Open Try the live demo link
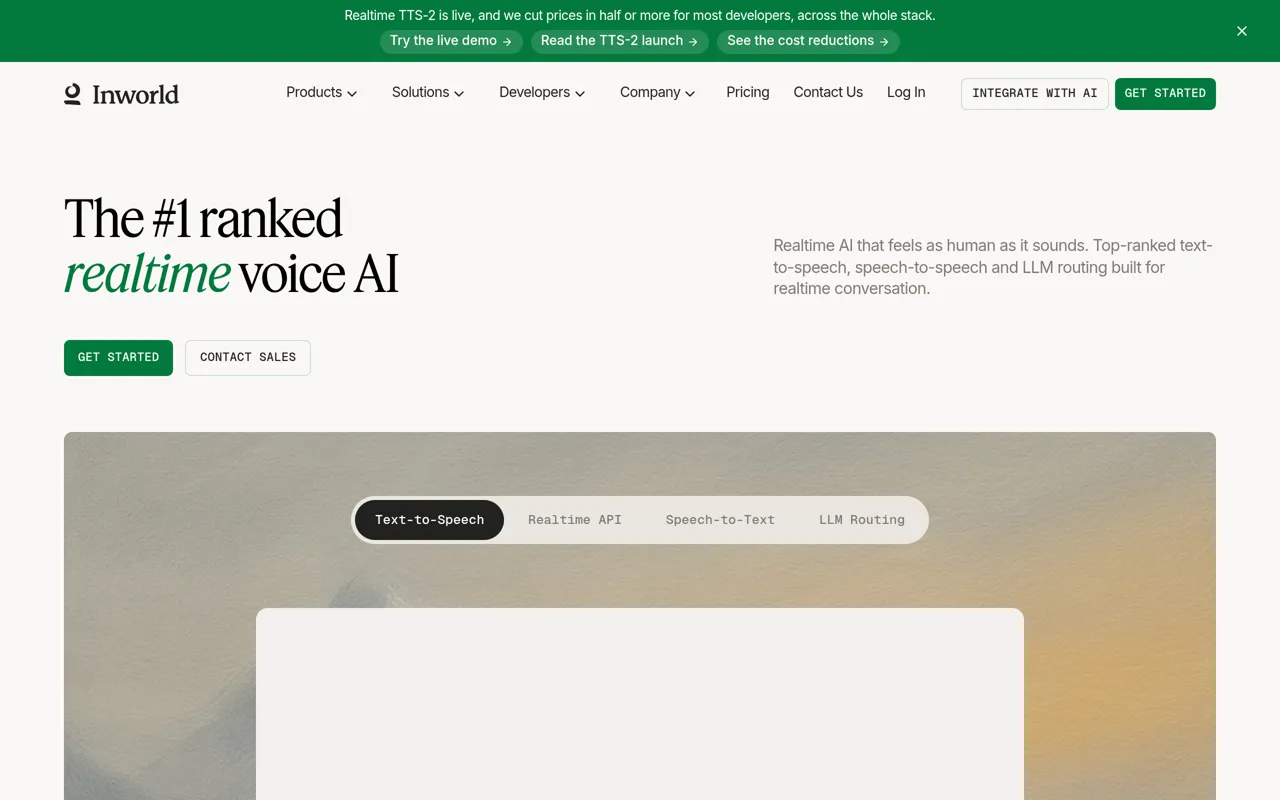This screenshot has height=800, width=1280. 451,41
